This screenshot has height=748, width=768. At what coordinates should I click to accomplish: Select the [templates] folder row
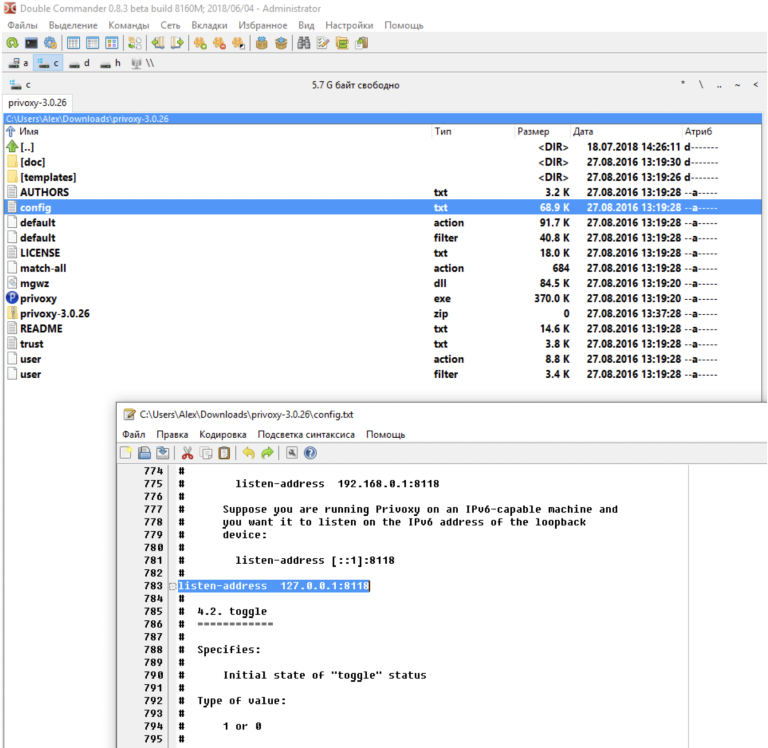click(383, 177)
